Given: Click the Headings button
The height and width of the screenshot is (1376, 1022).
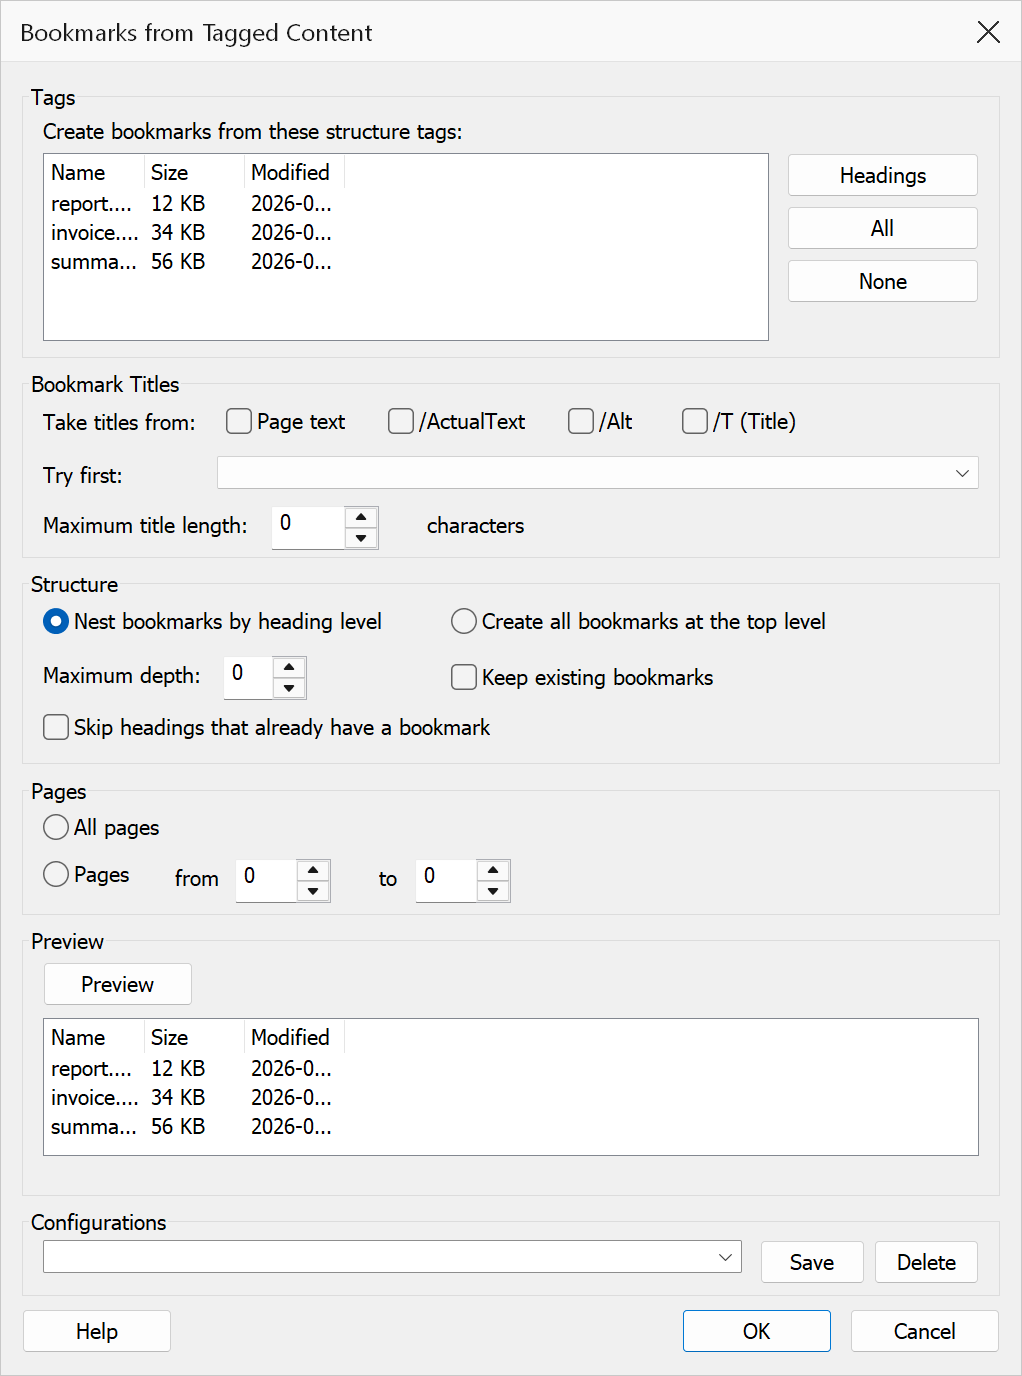Looking at the screenshot, I should [883, 175].
